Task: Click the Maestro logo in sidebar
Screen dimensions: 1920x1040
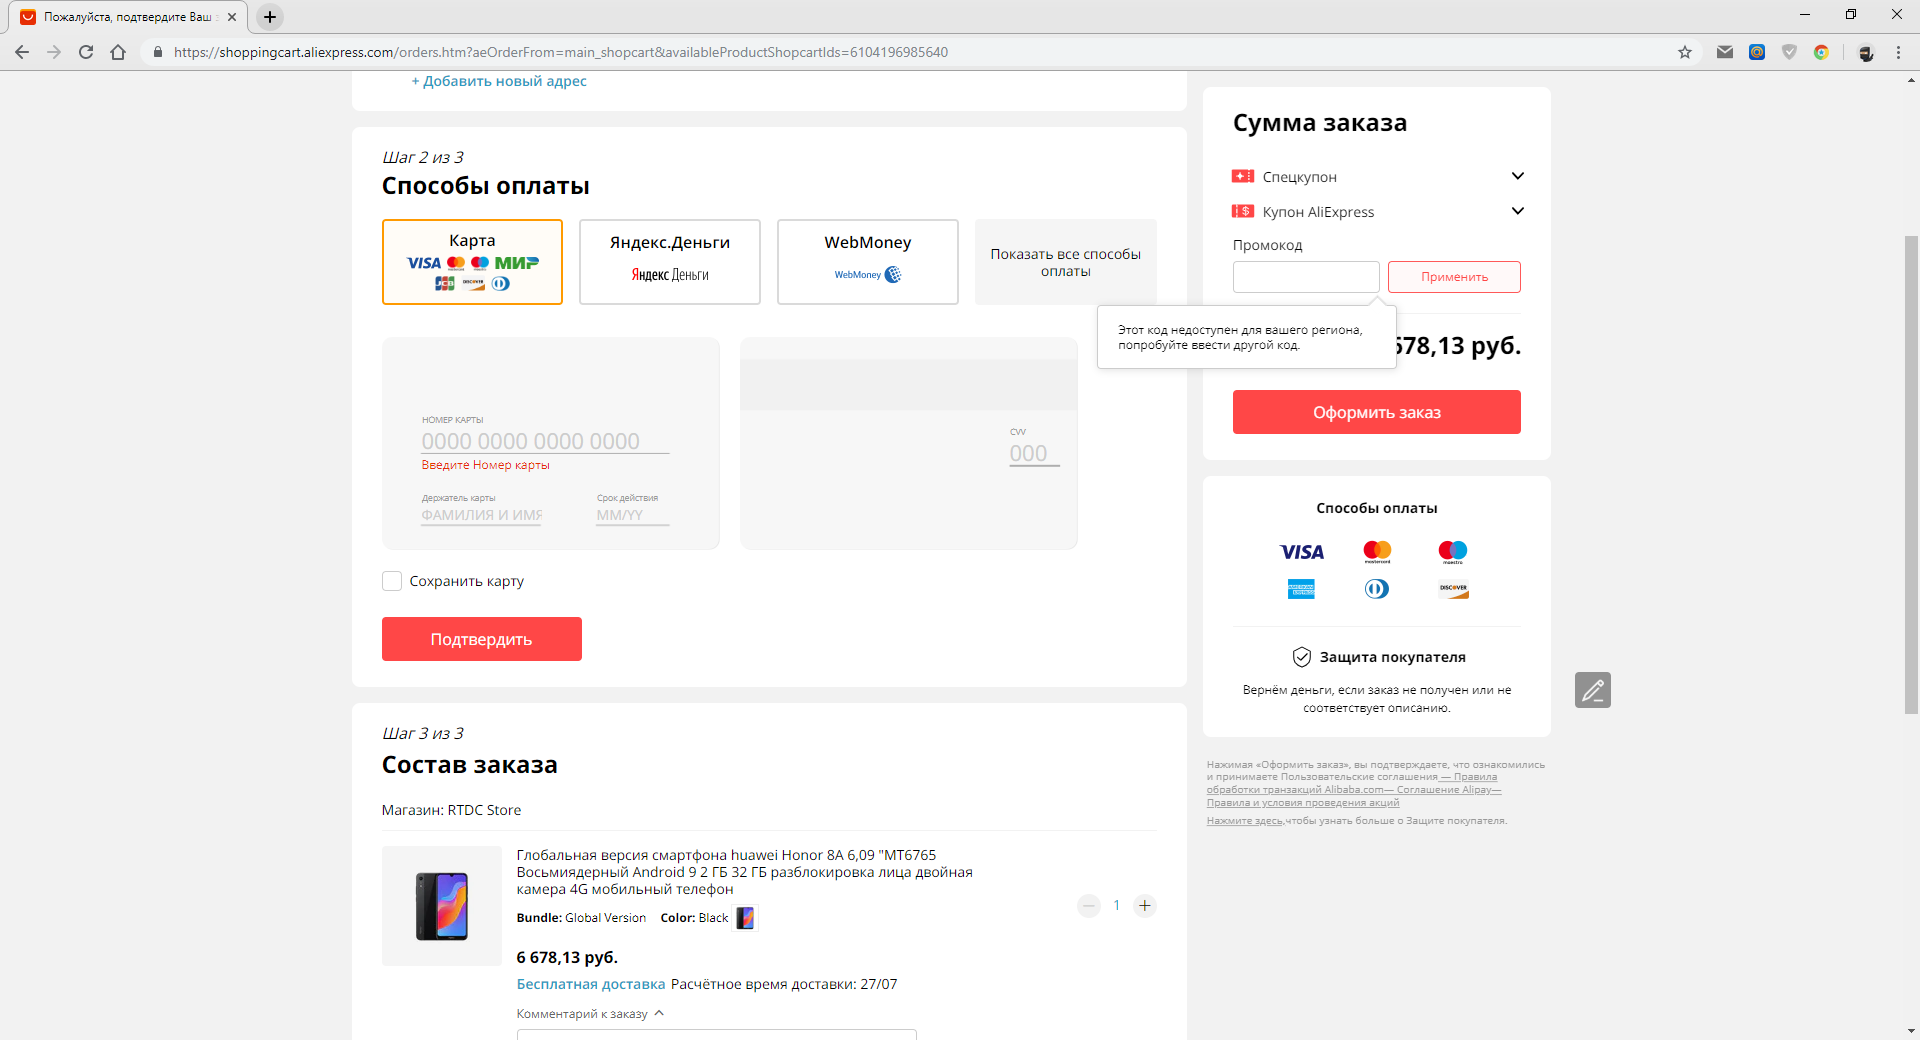Action: 1452,552
